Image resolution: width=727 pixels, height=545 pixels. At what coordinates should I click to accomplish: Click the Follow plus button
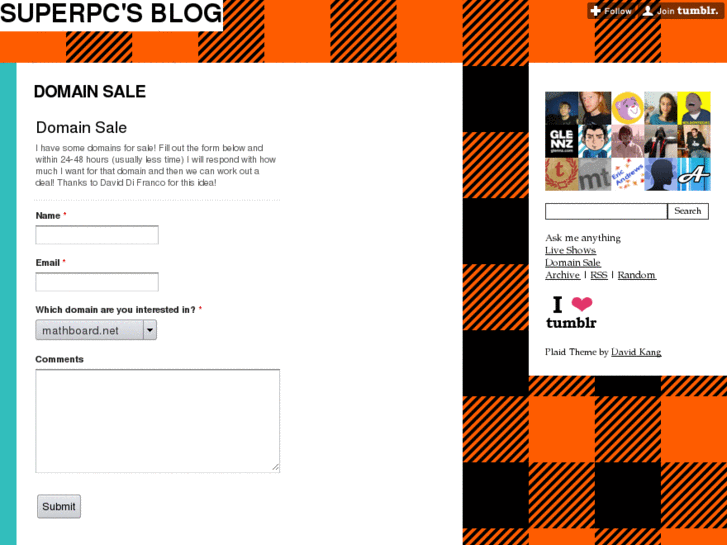point(612,11)
